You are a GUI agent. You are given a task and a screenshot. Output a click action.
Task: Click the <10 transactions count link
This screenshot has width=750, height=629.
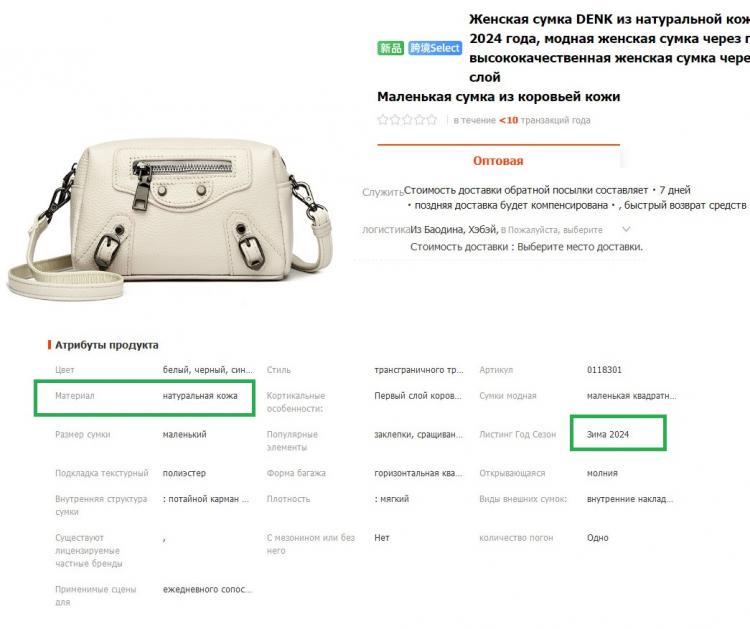coord(508,120)
